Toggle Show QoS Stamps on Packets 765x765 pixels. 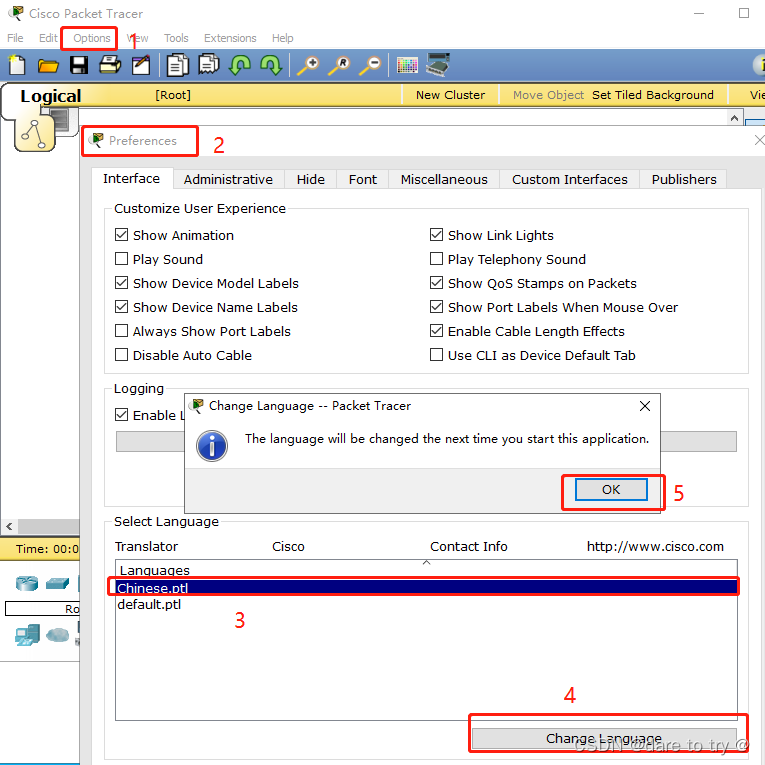click(437, 282)
